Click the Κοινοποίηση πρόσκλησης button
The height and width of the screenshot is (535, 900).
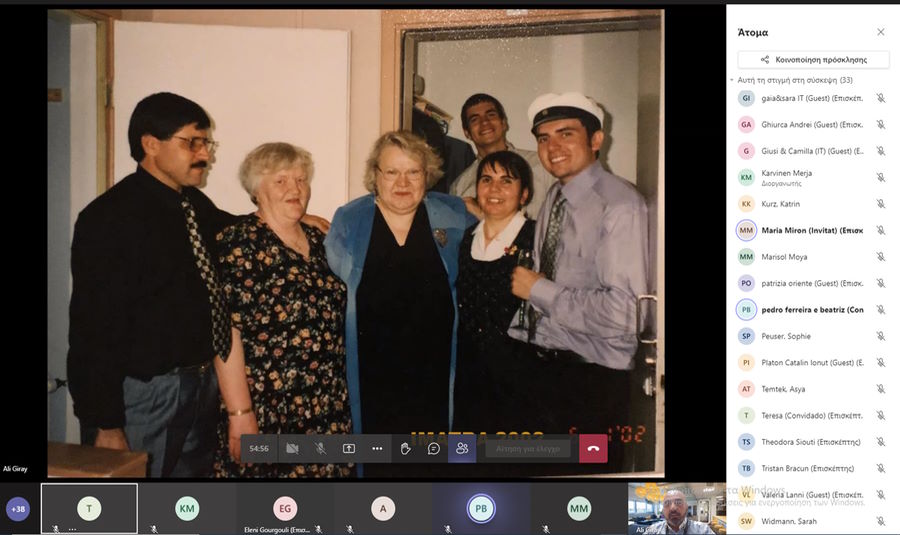click(x=813, y=60)
